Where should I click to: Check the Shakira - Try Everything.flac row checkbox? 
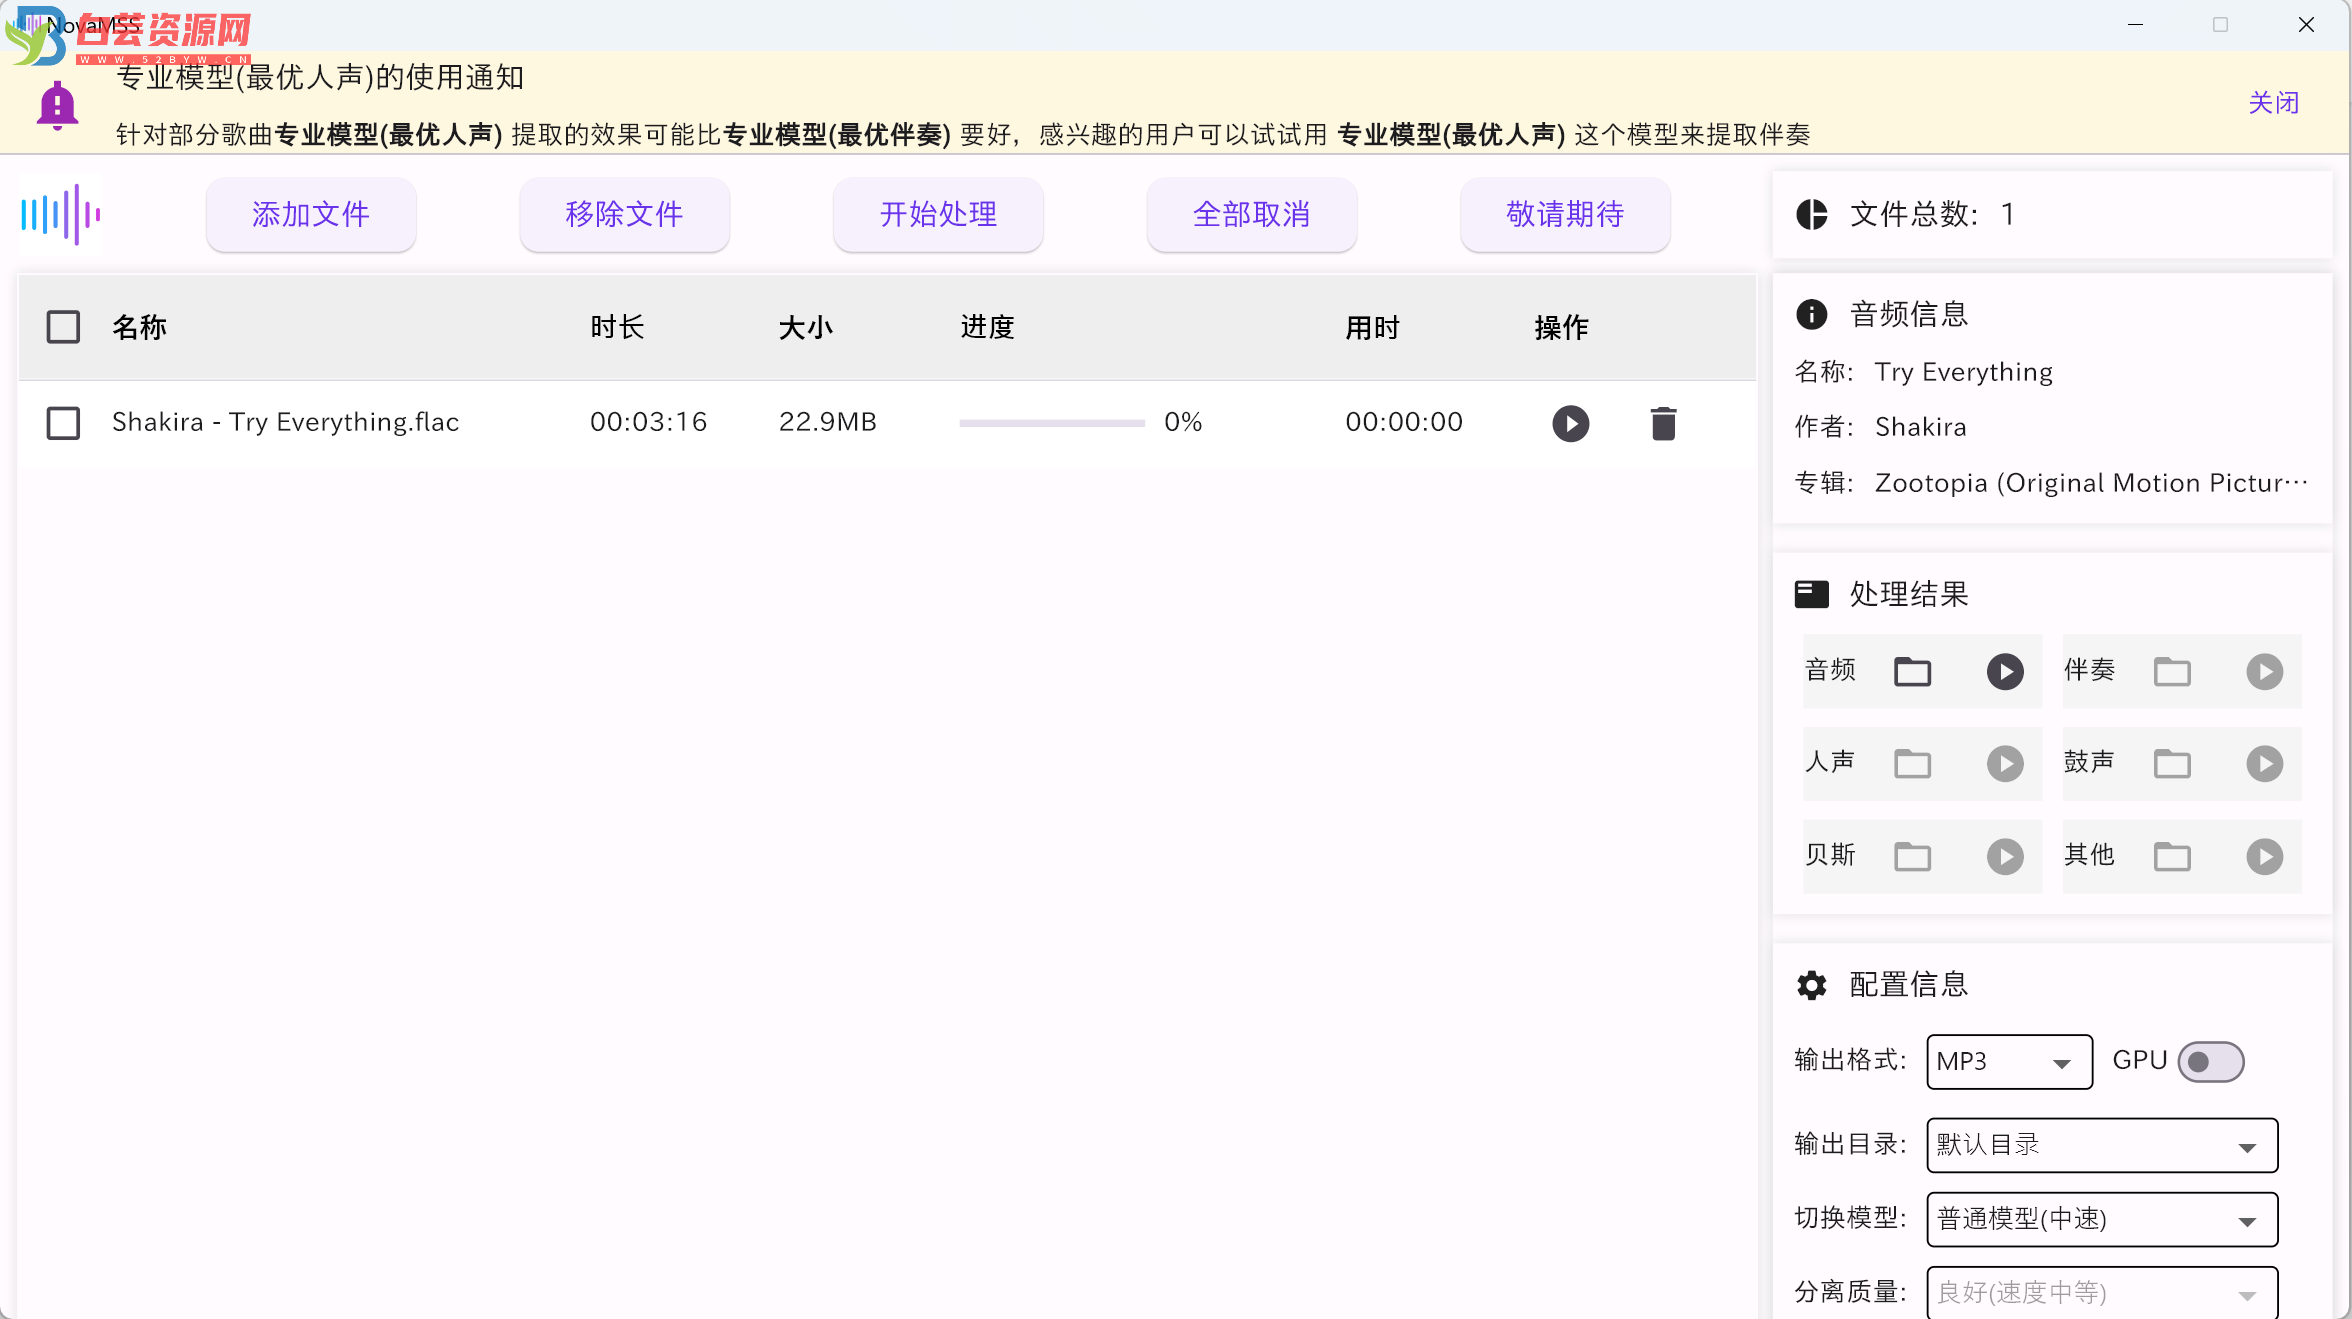[x=63, y=423]
